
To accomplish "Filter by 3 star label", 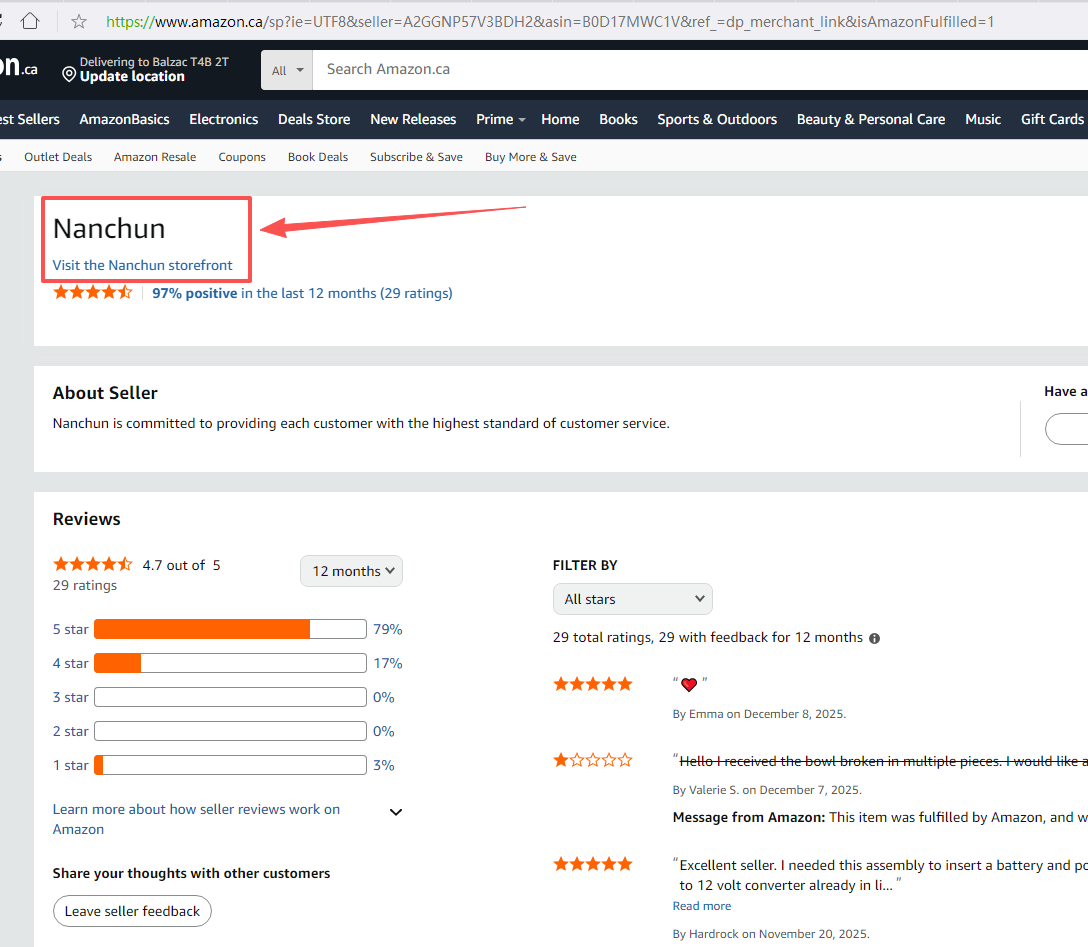I will click(71, 697).
